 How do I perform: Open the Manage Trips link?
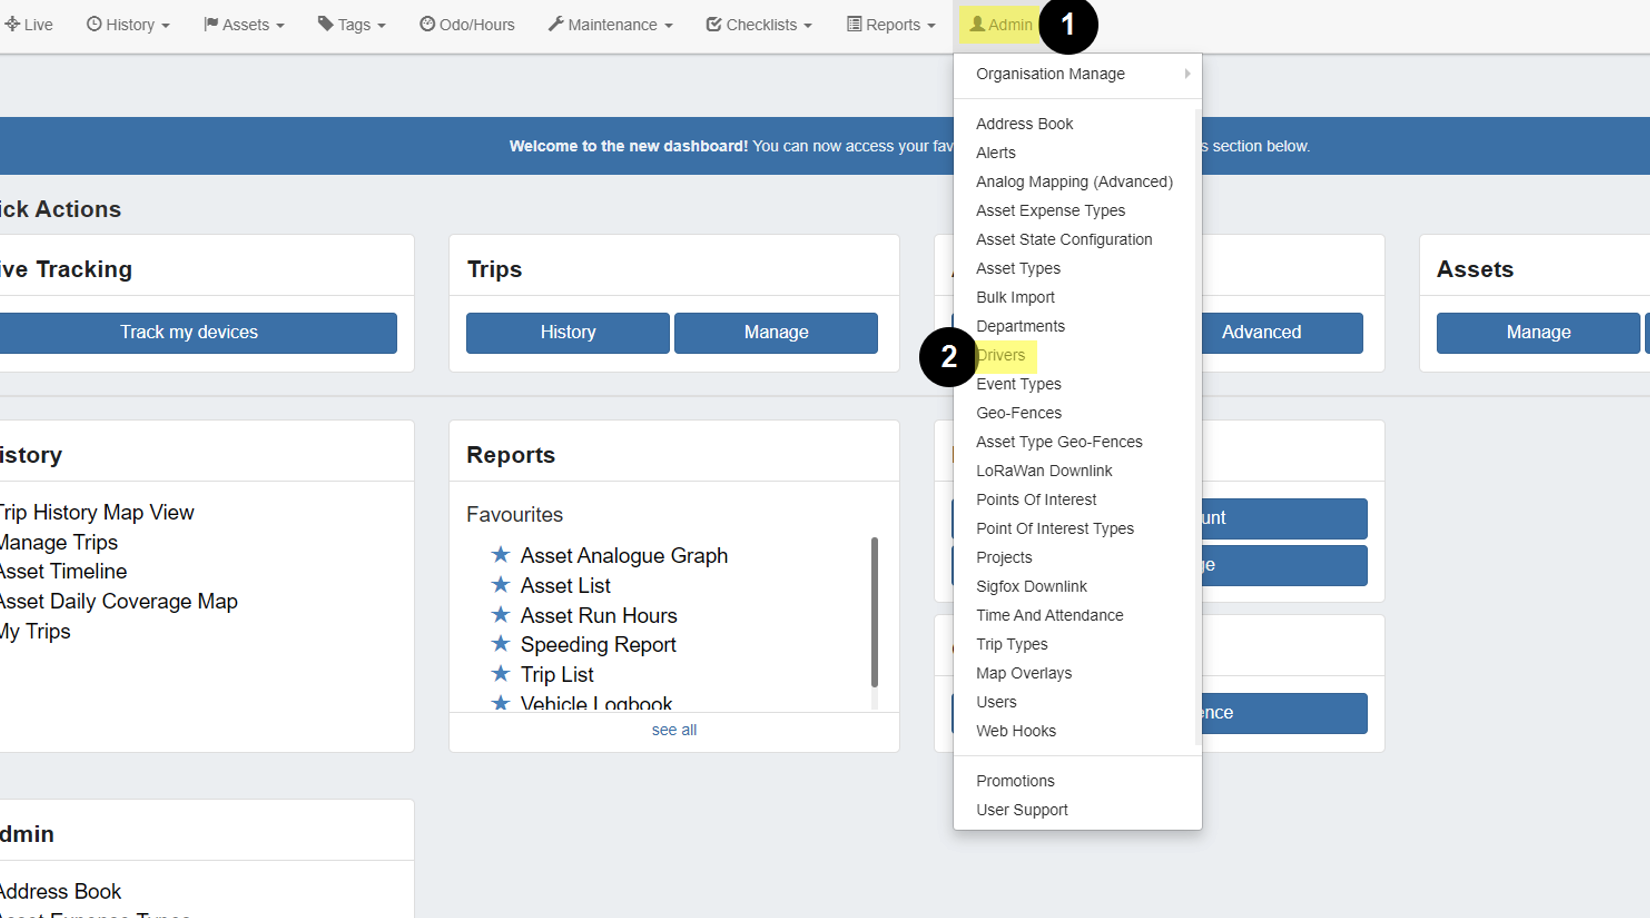coord(59,543)
